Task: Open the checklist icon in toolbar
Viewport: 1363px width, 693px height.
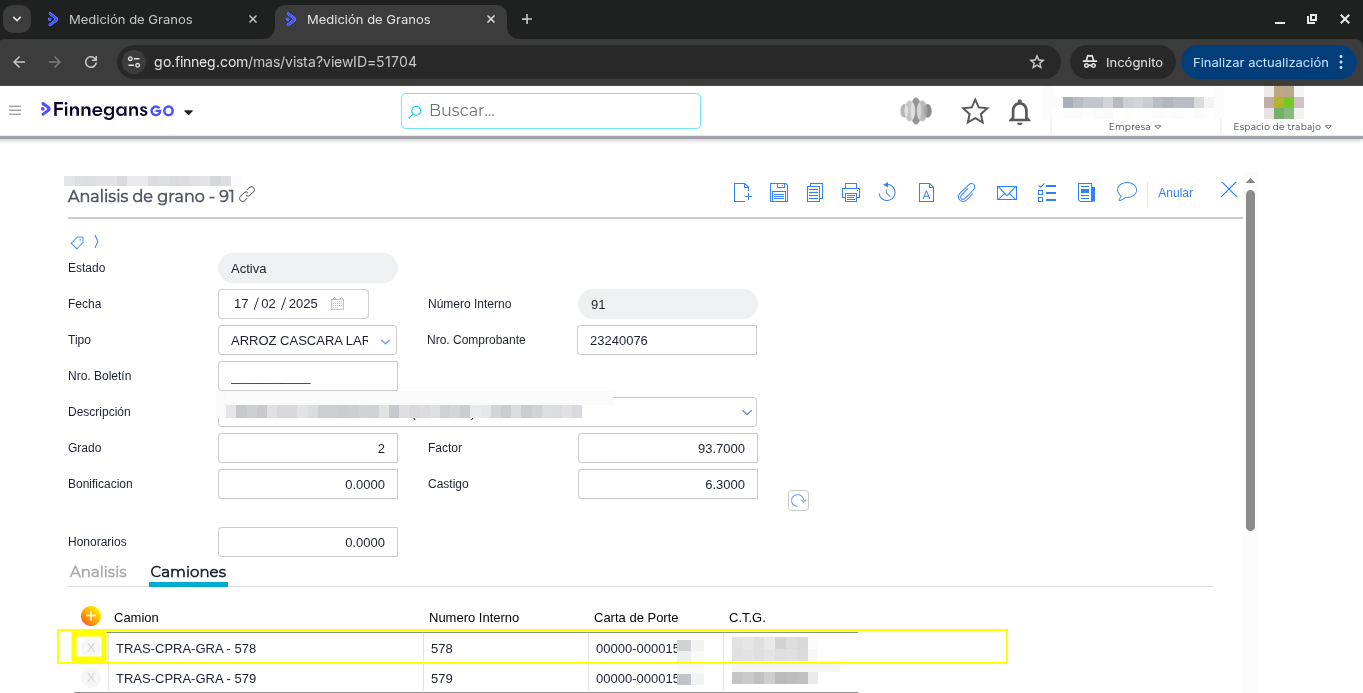Action: 1047,193
